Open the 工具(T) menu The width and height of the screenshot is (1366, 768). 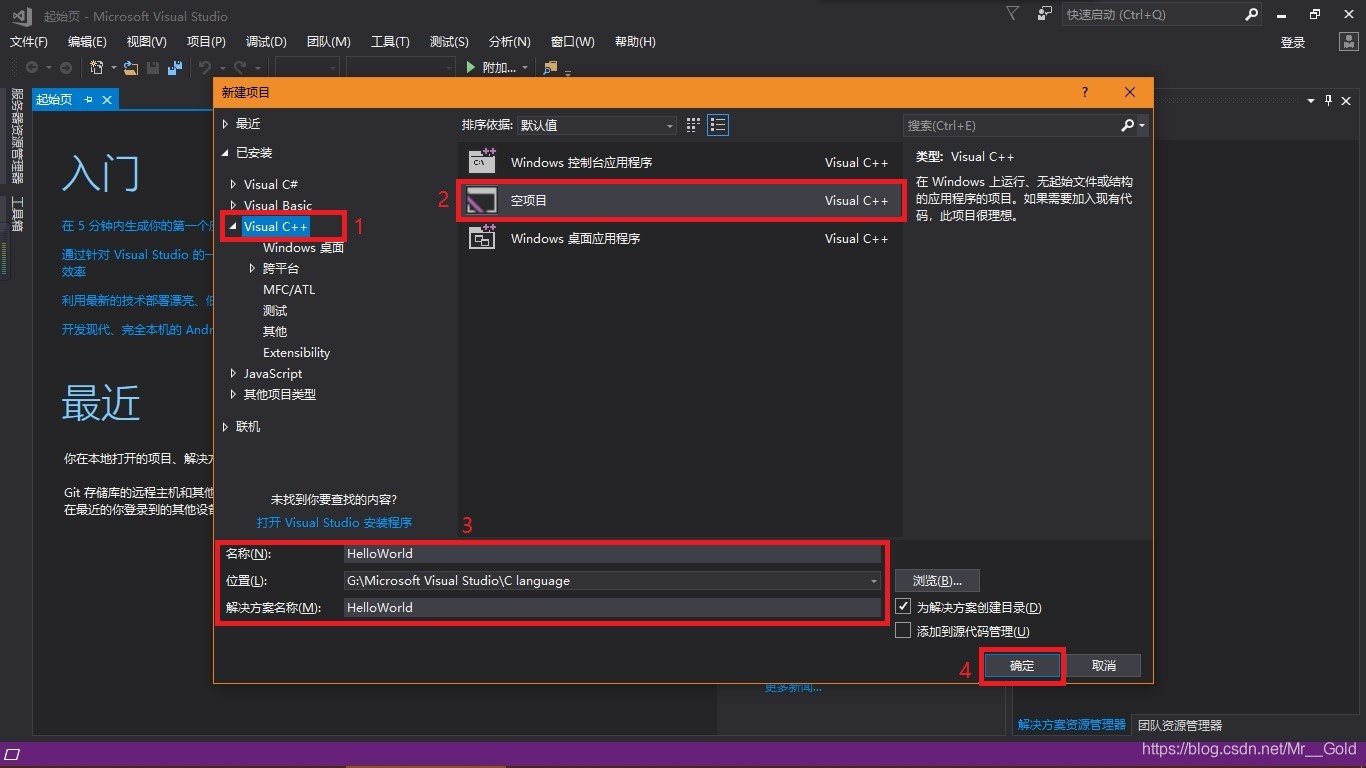pyautogui.click(x=390, y=41)
